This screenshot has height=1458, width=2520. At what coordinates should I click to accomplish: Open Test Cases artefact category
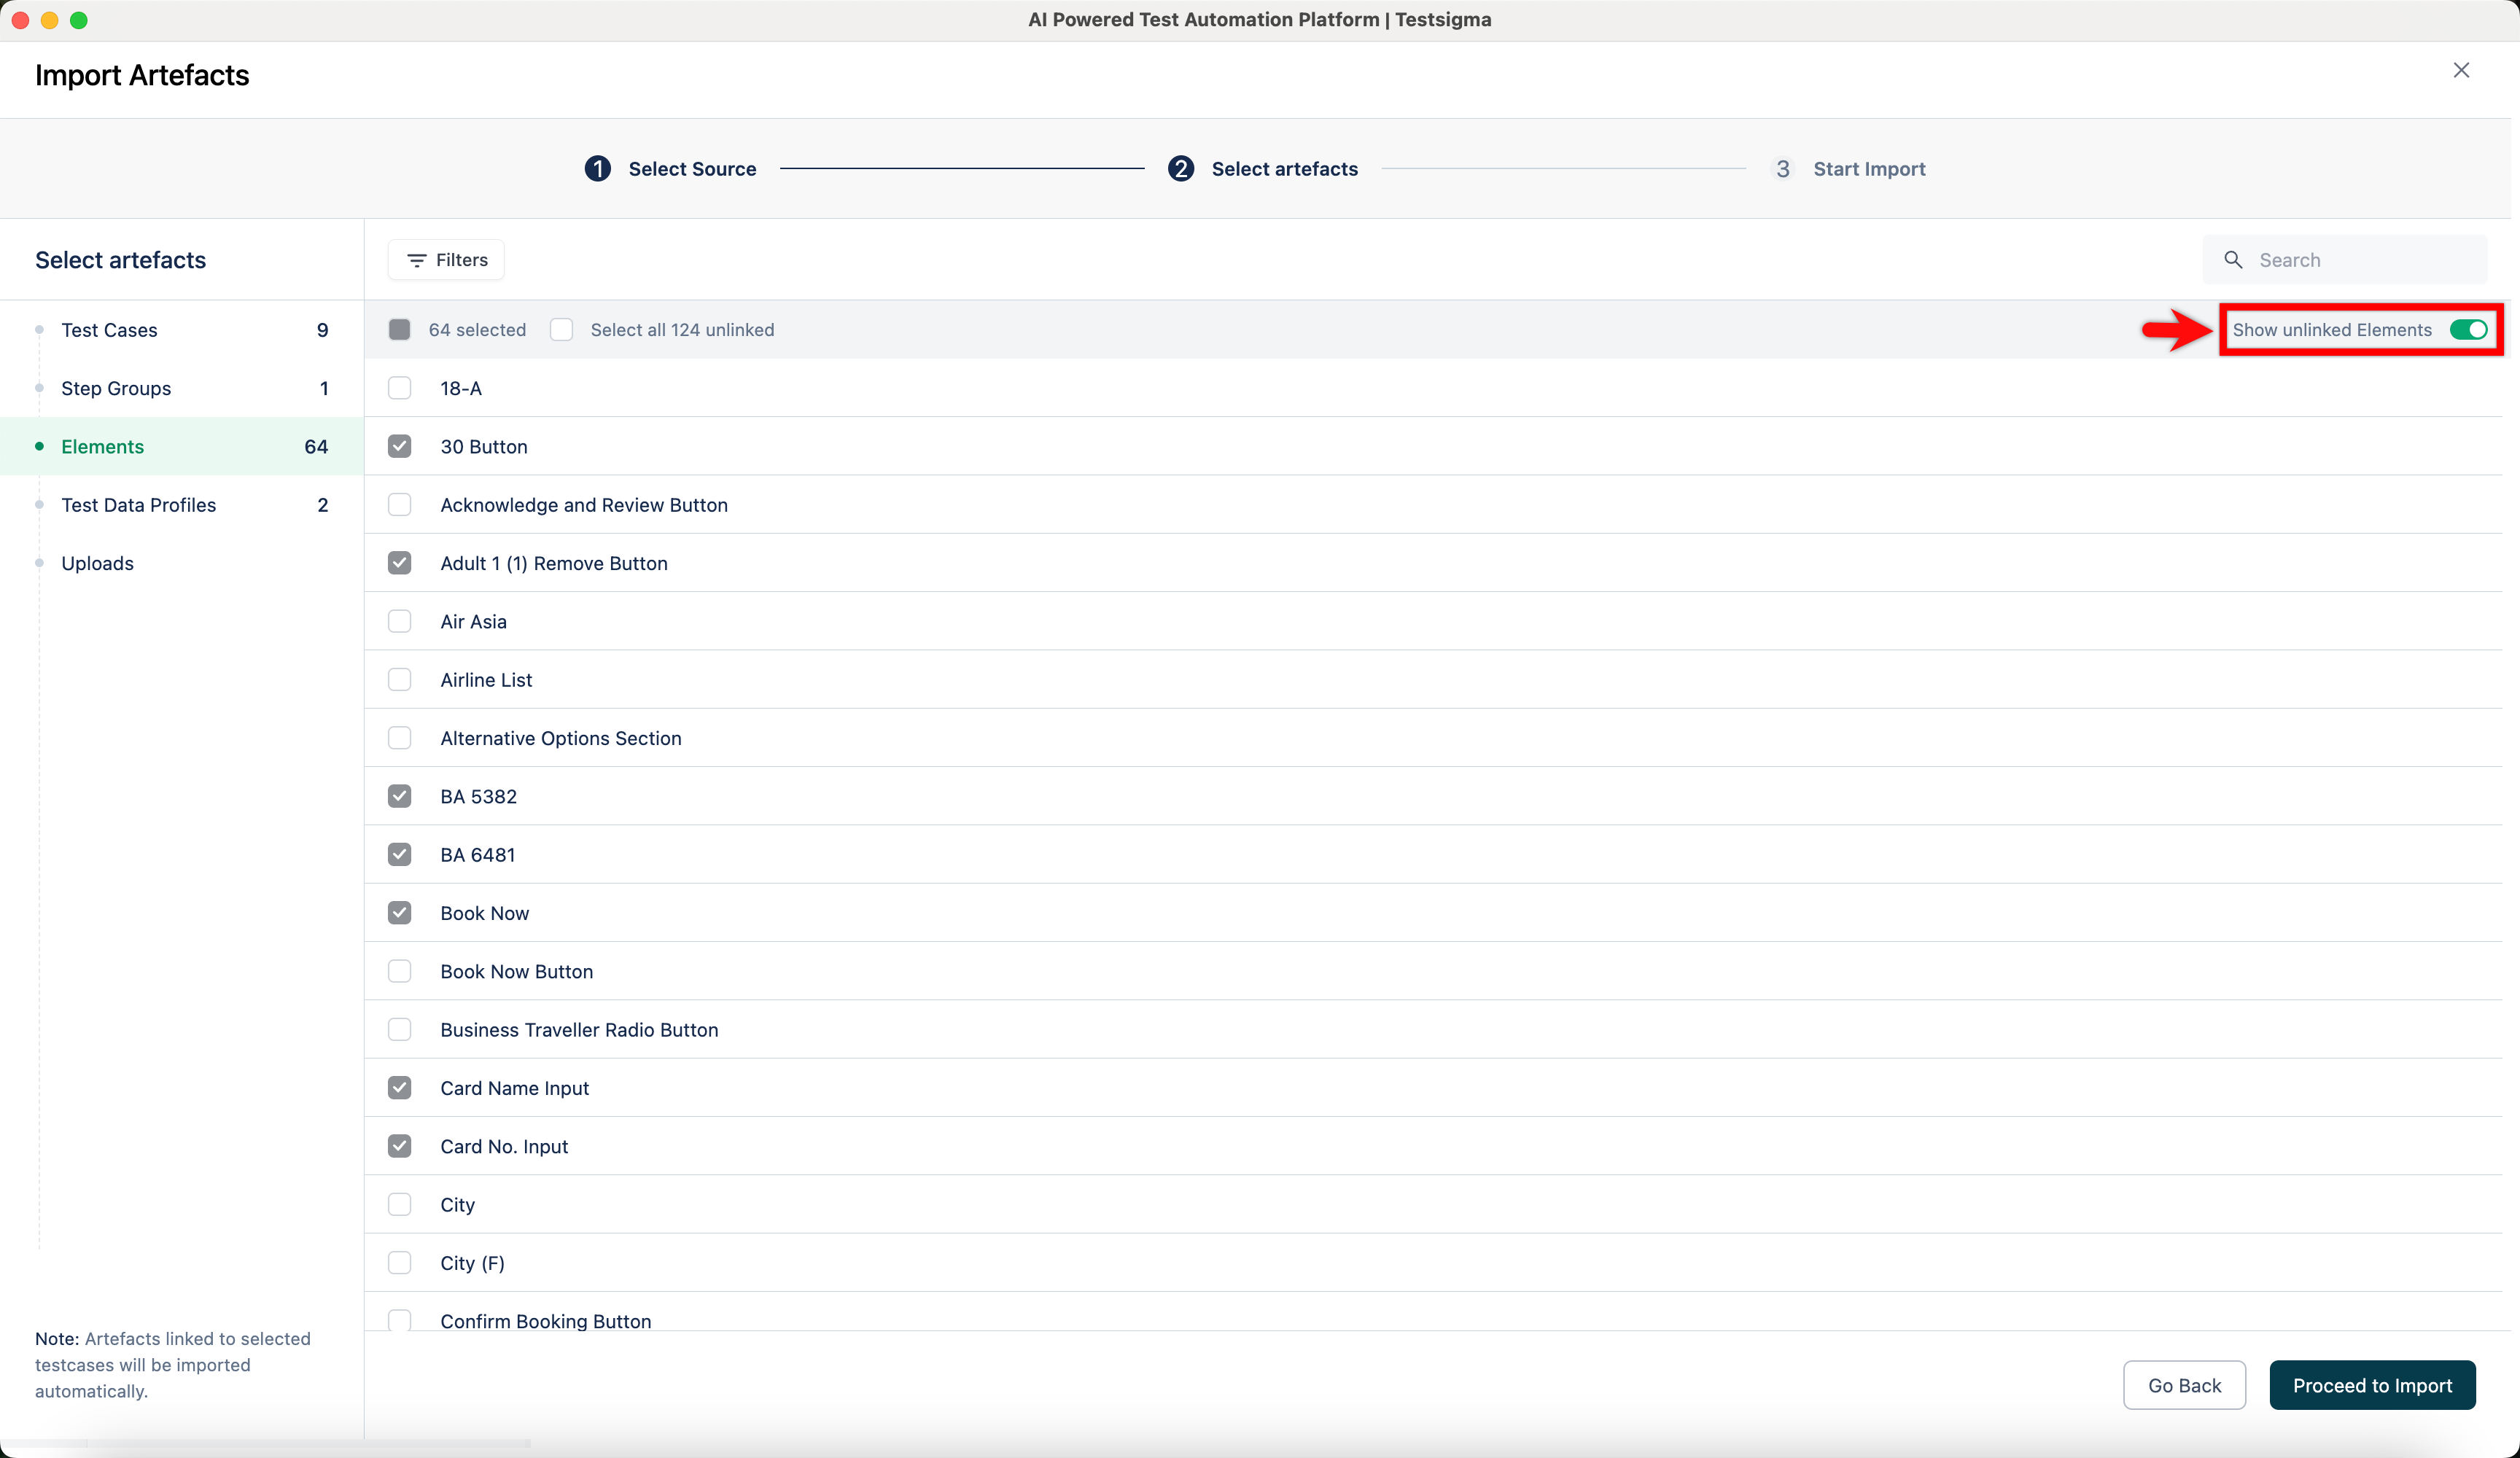(x=110, y=330)
